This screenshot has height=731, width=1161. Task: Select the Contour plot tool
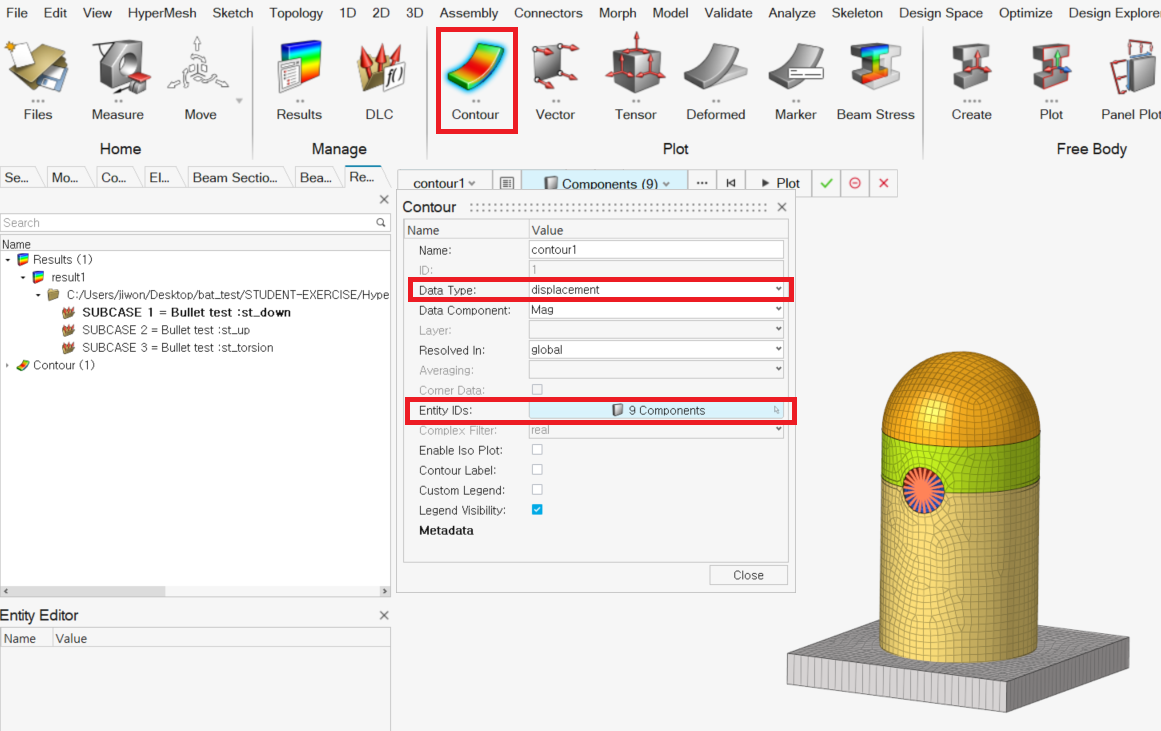coord(475,80)
